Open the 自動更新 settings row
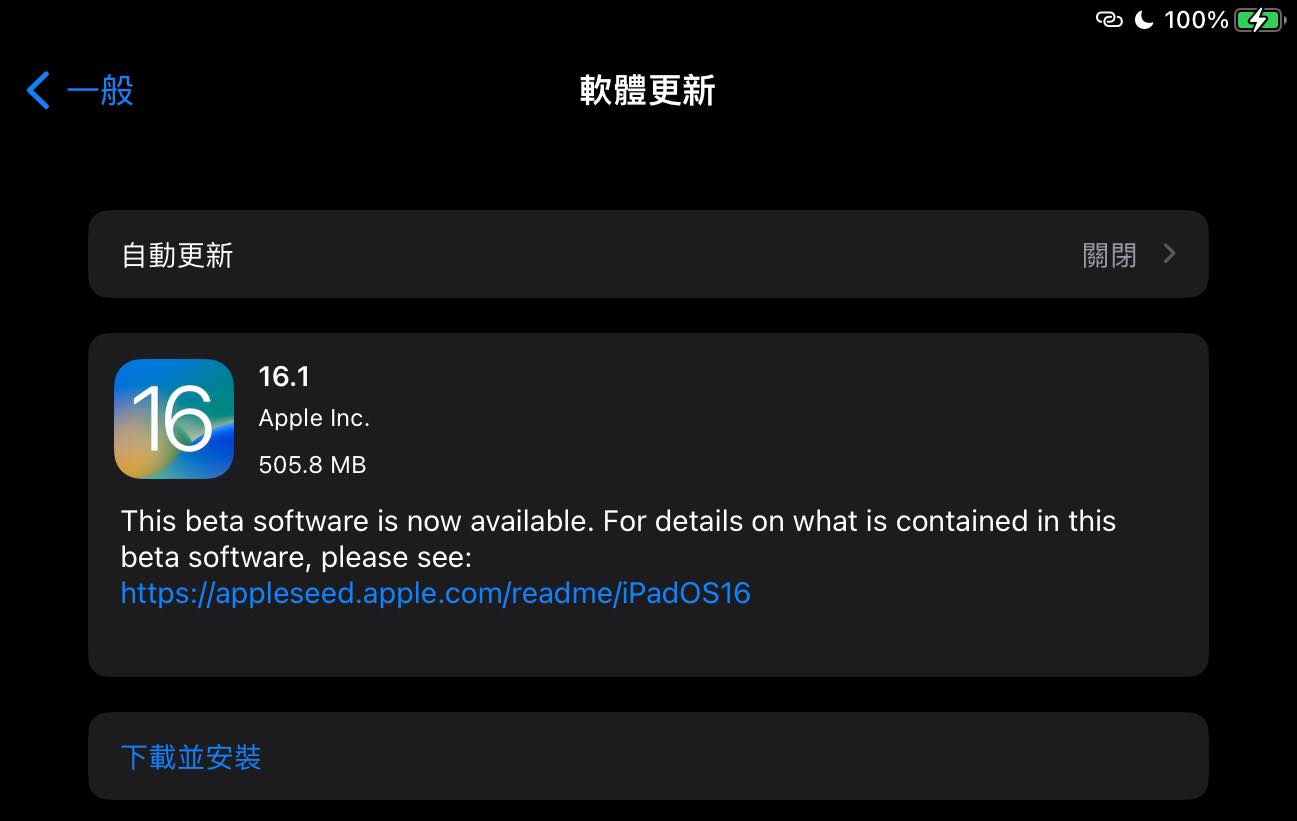Viewport: 1297px width, 821px height. click(x=648, y=254)
